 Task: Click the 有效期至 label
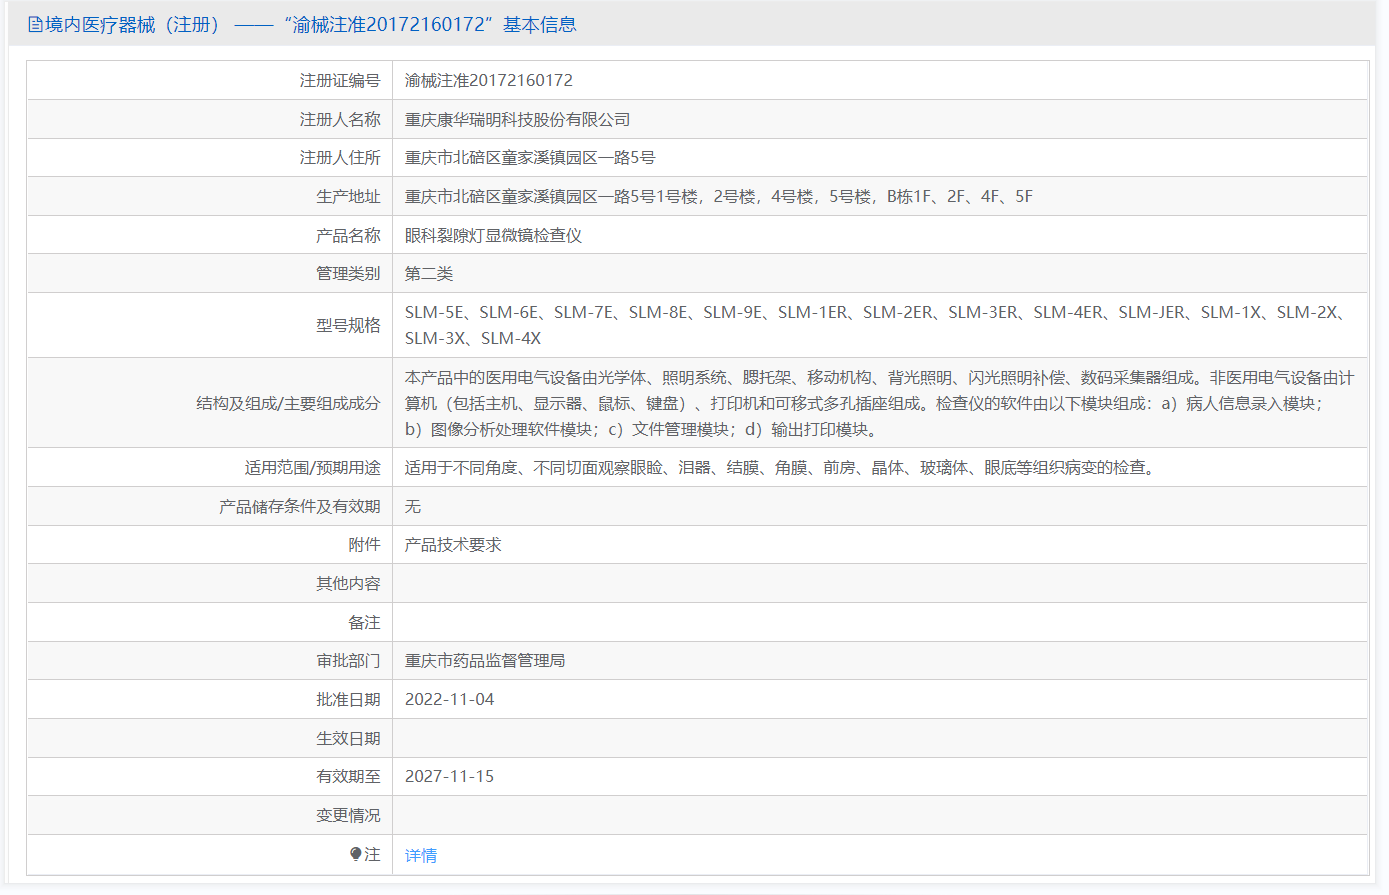(348, 777)
